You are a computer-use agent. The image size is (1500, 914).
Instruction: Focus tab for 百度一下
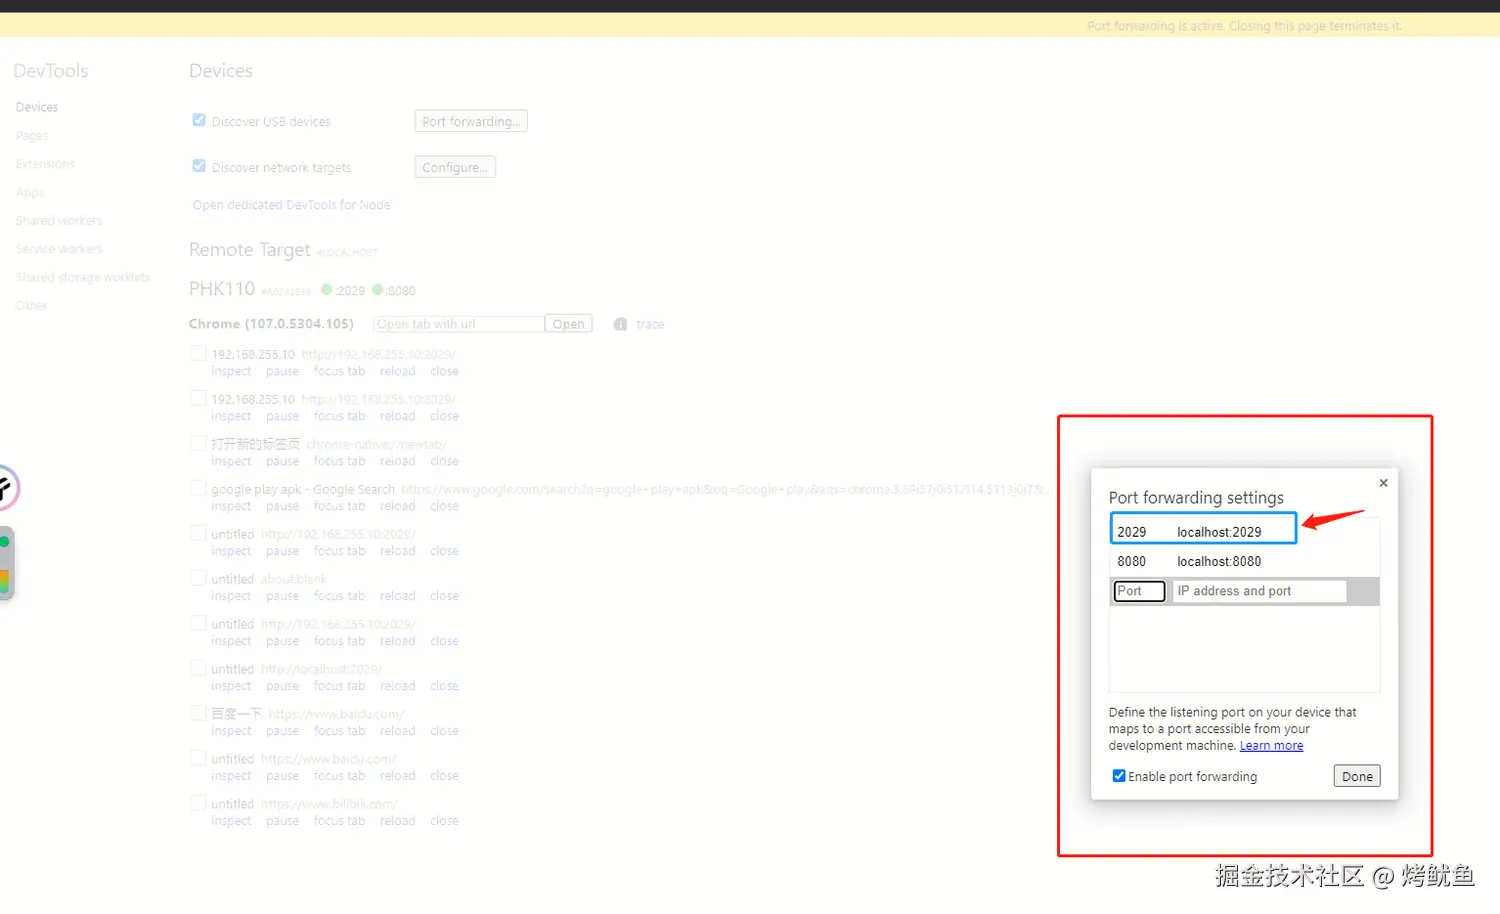pos(339,731)
